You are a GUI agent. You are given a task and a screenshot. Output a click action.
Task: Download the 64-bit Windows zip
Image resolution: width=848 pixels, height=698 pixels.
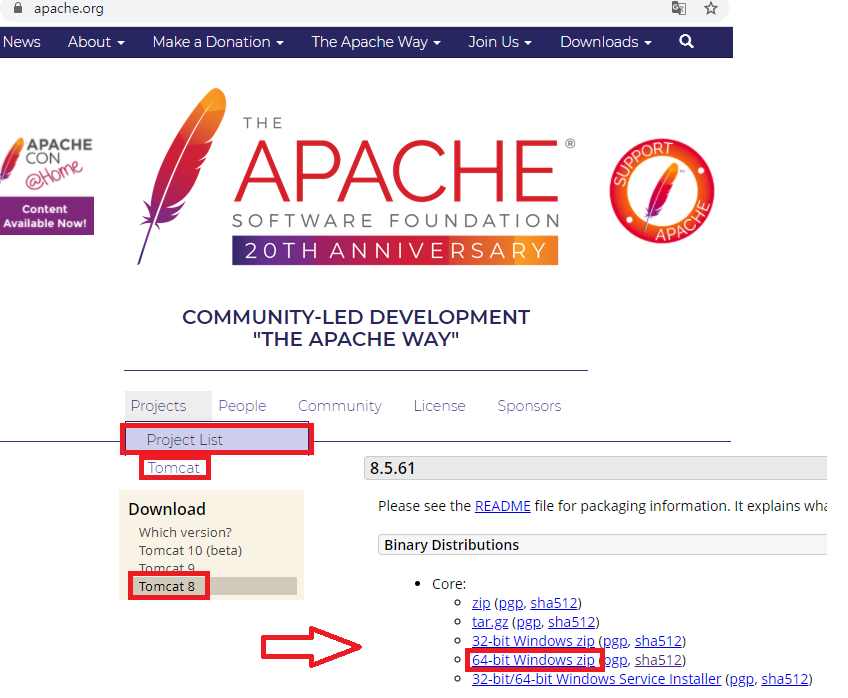tap(533, 660)
